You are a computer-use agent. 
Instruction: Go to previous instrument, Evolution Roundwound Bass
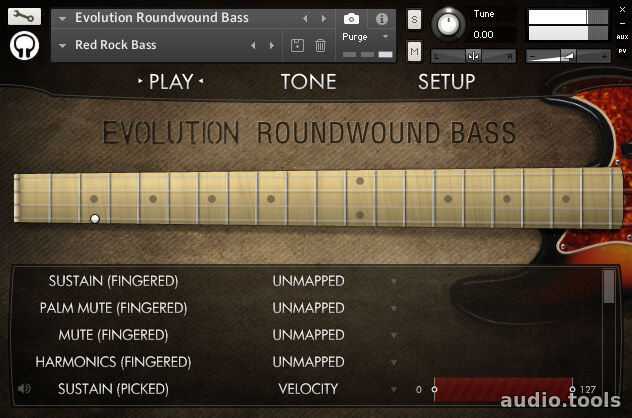point(305,18)
